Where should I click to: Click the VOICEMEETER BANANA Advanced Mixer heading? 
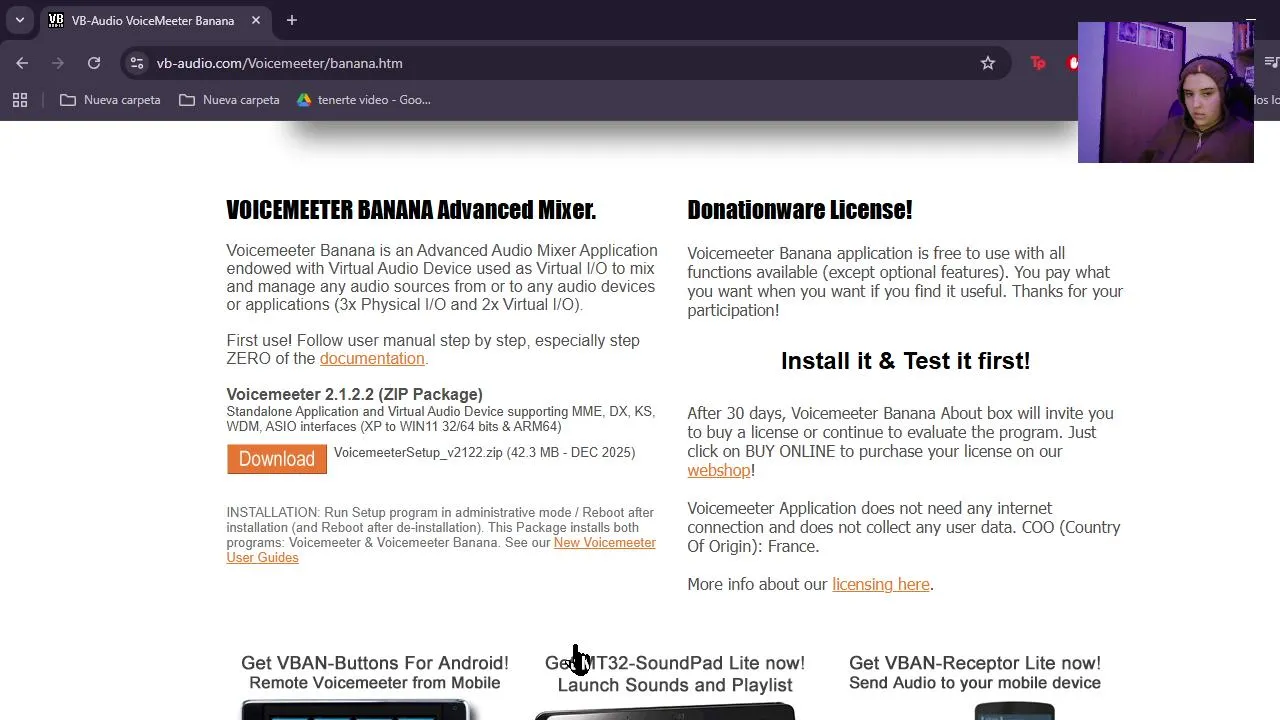pyautogui.click(x=411, y=210)
